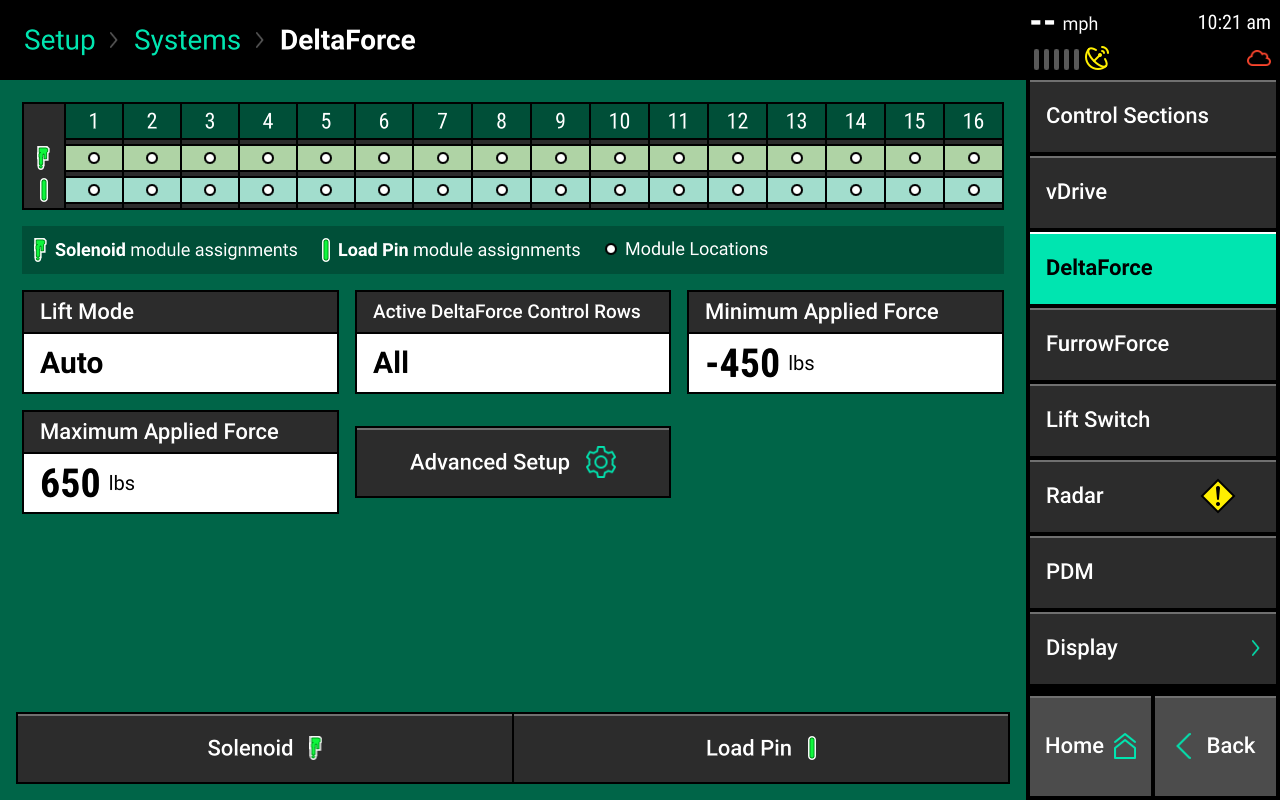Expand the Display menu chevron
This screenshot has width=1280, height=800.
coord(1255,648)
